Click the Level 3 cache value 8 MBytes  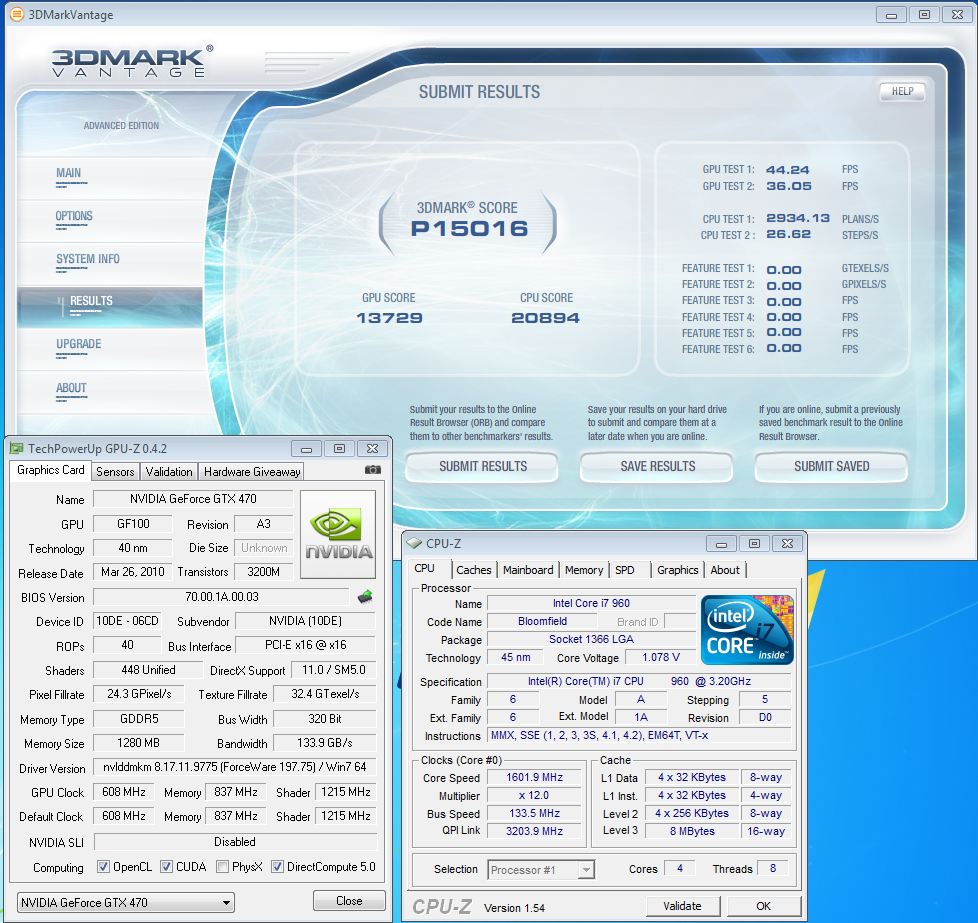pos(692,831)
